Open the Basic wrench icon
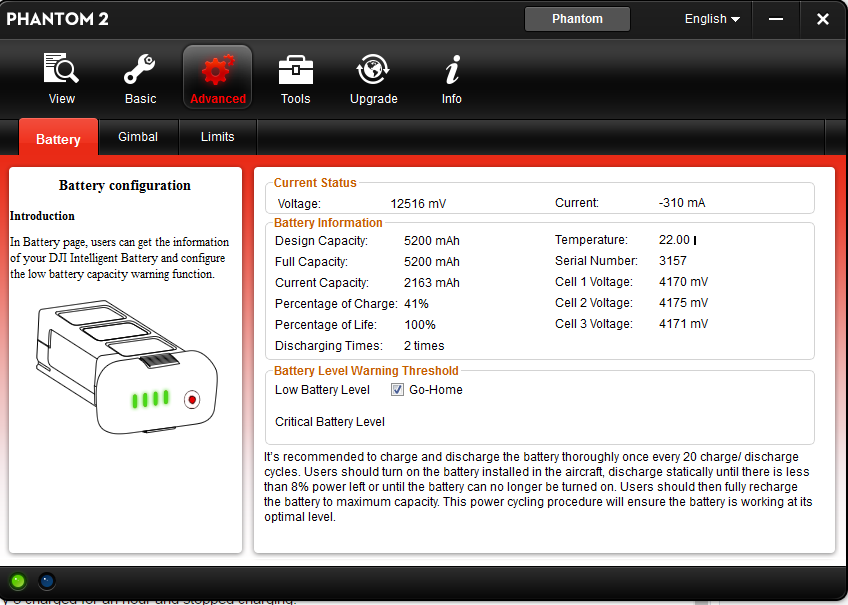 tap(140, 69)
